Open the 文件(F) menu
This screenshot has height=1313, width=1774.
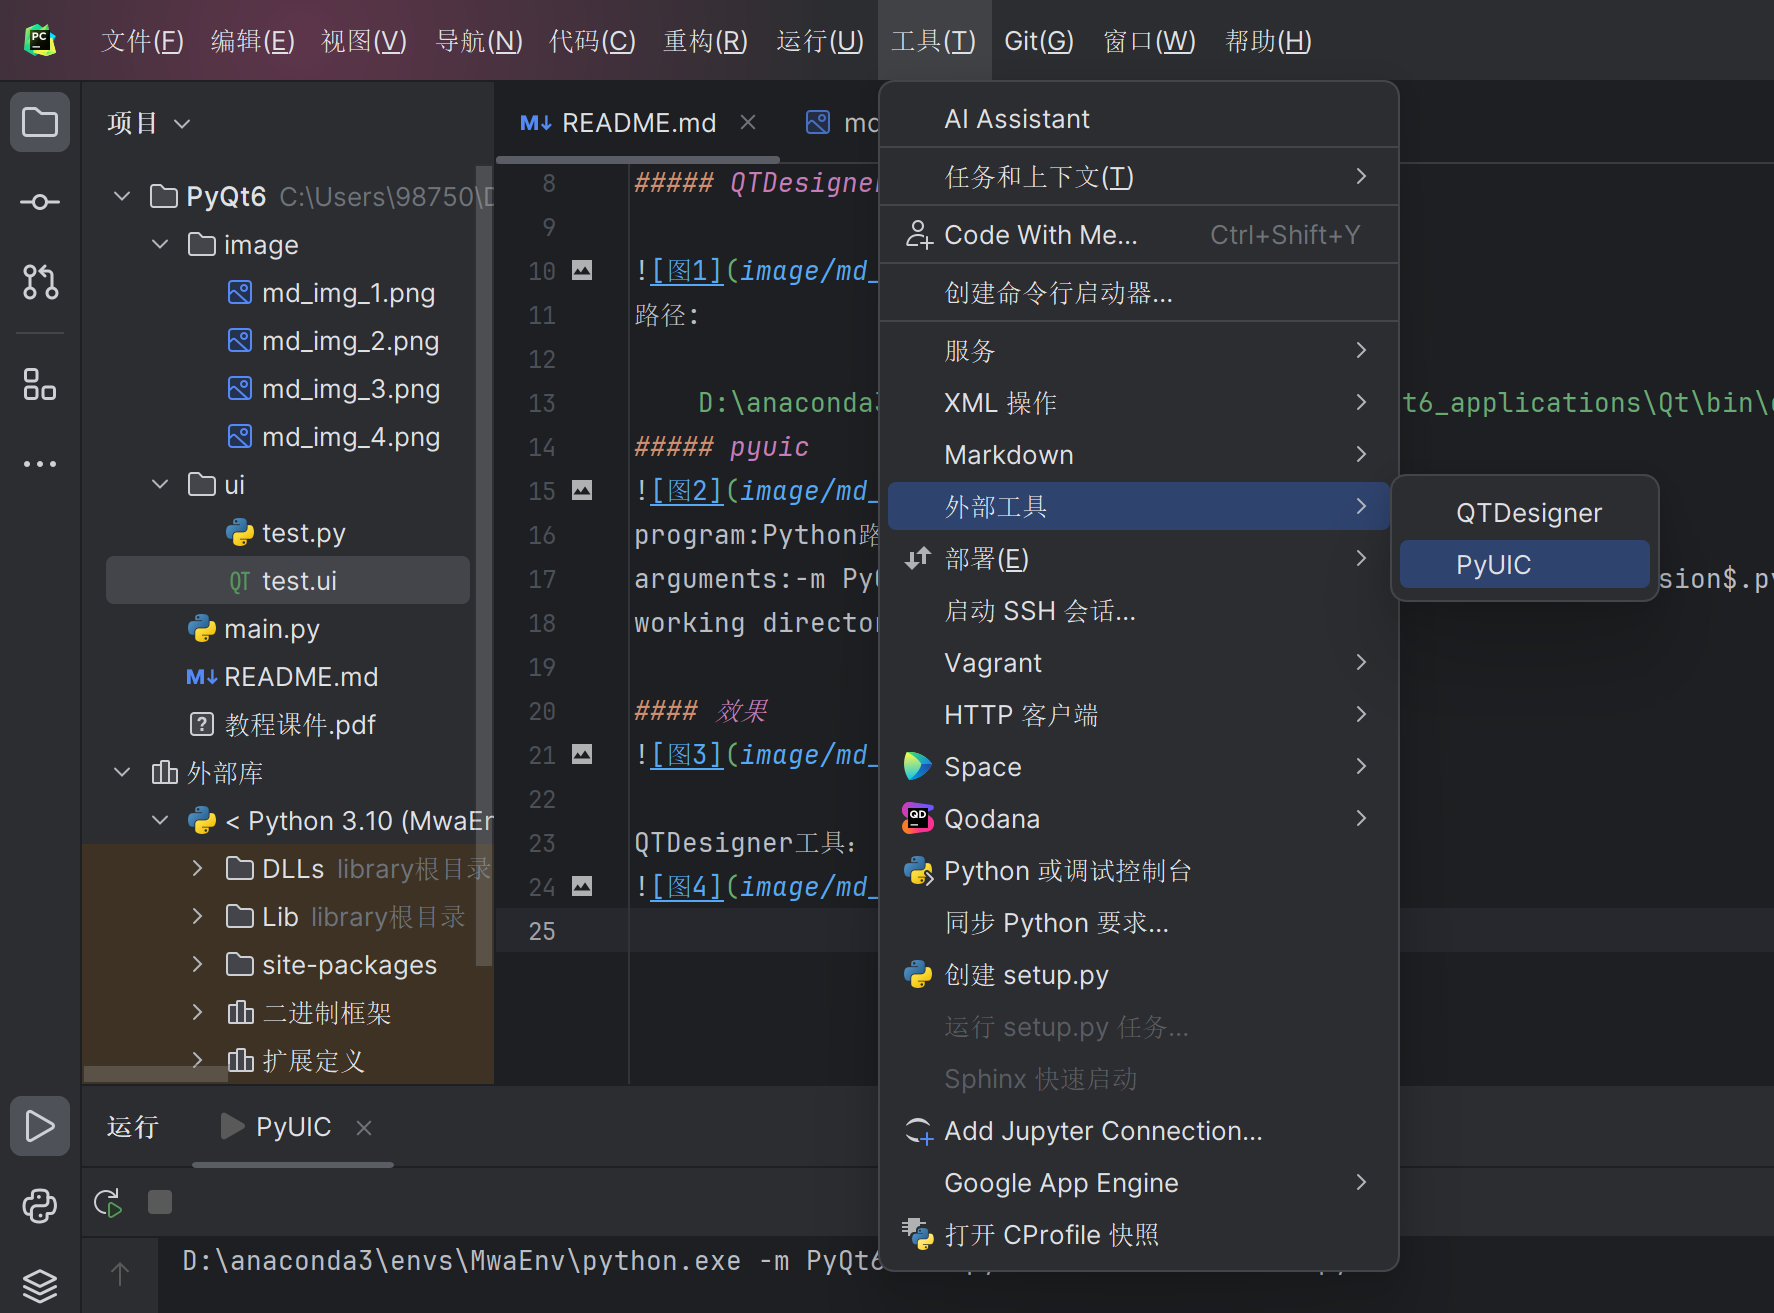point(142,41)
